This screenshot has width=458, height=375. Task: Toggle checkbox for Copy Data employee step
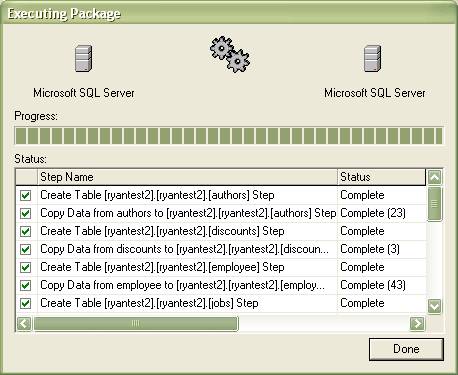click(x=26, y=285)
